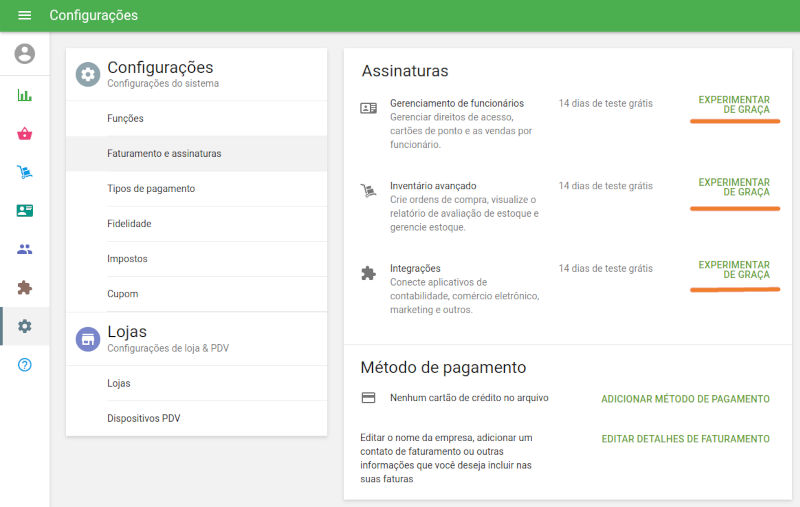Select Faturamento e assinaturas menu item
800x507 pixels.
tap(196, 154)
